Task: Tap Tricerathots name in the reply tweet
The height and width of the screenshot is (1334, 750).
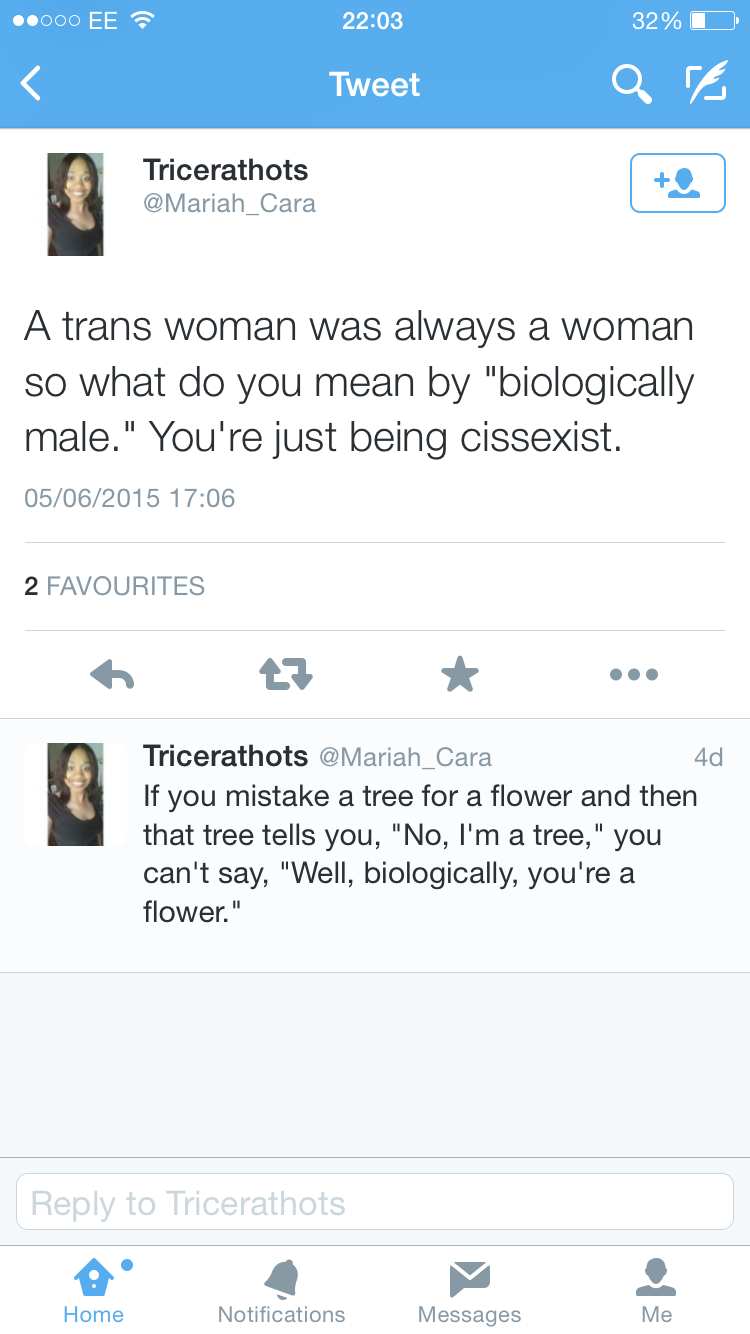Action: (x=225, y=756)
